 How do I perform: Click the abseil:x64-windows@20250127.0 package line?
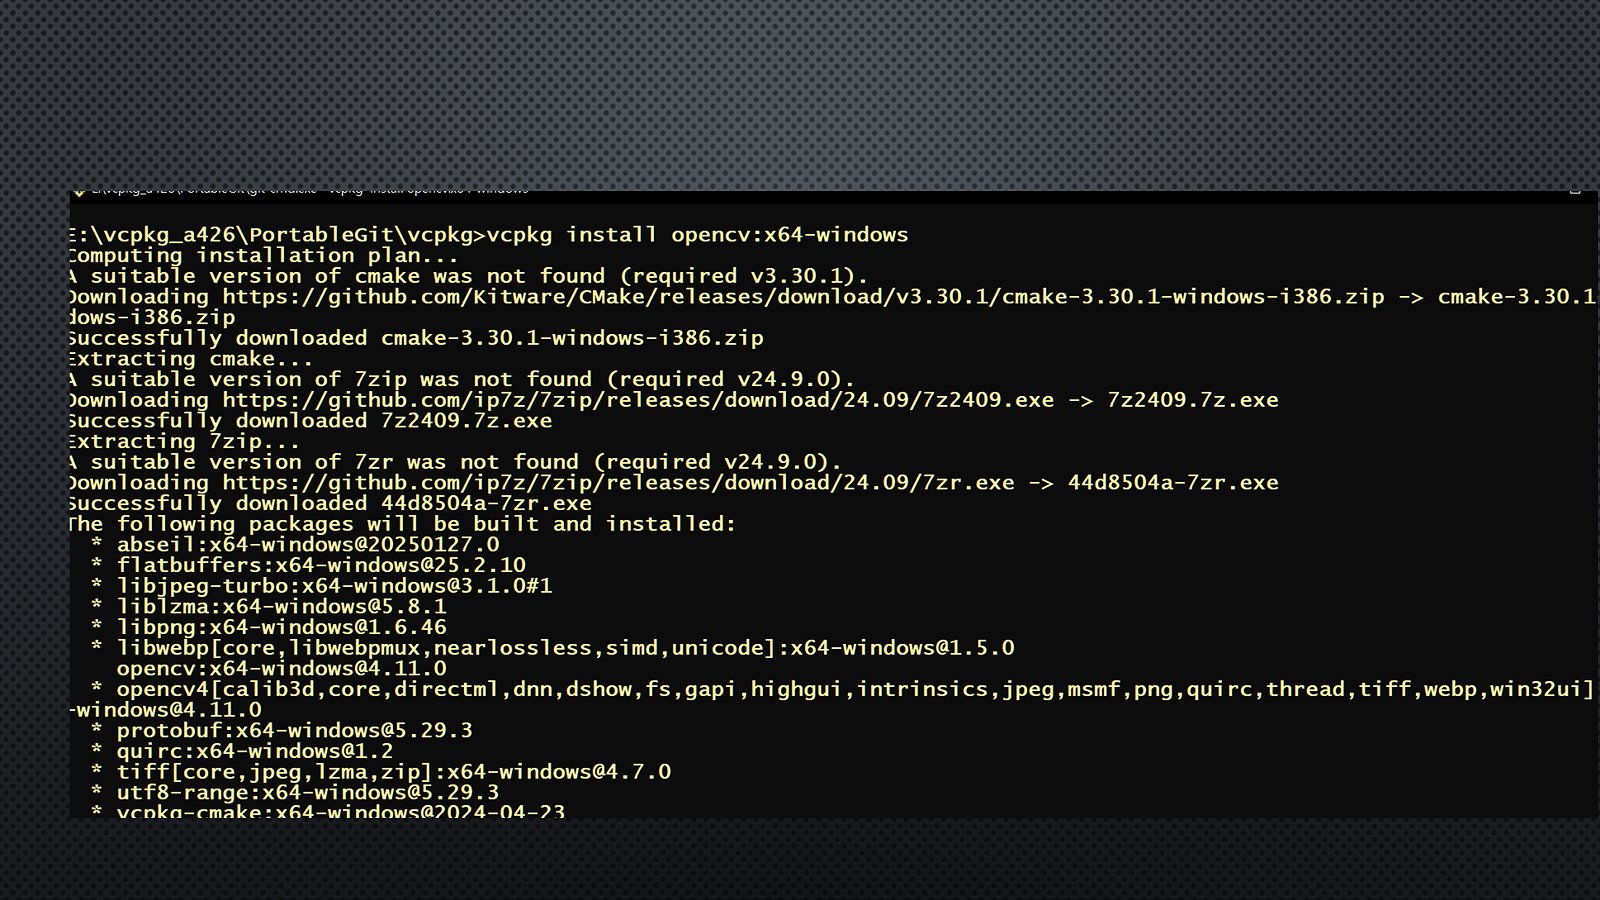(x=308, y=545)
